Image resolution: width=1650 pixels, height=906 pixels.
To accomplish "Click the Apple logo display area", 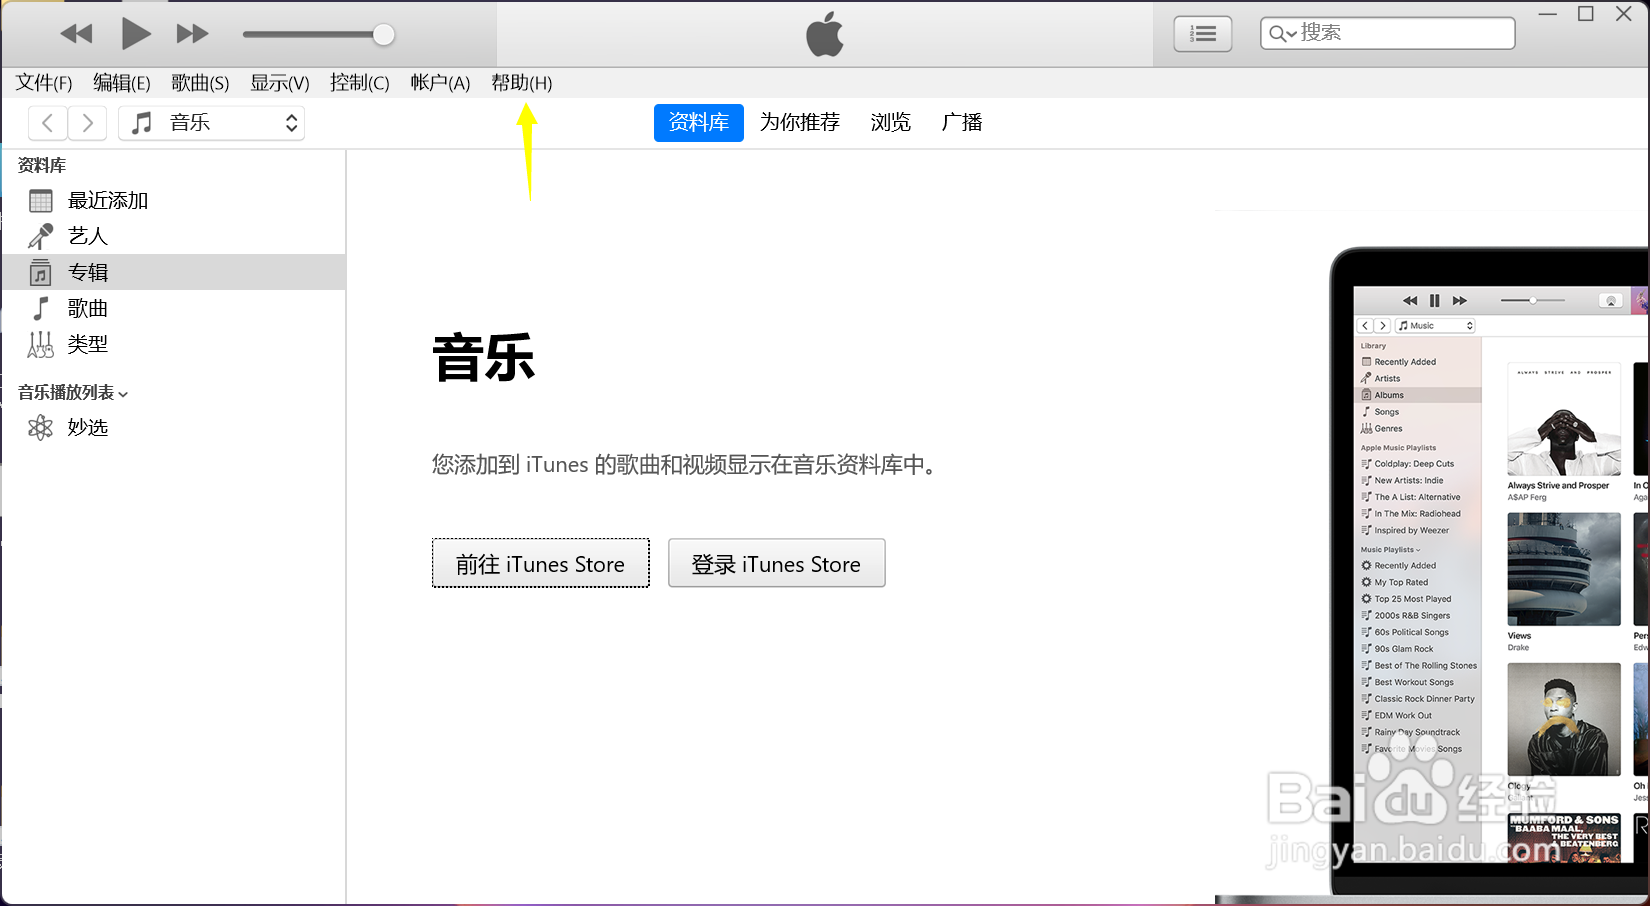I will (x=825, y=34).
